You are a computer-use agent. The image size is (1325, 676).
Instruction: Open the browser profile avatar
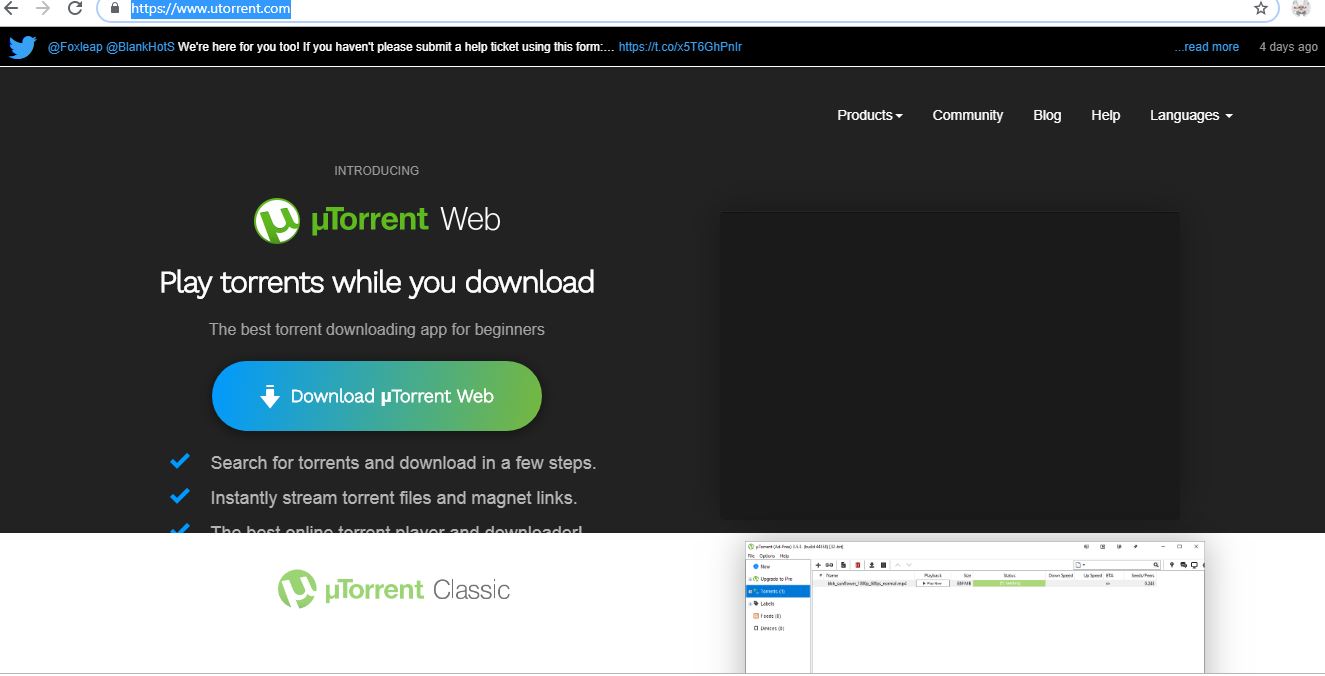1301,8
